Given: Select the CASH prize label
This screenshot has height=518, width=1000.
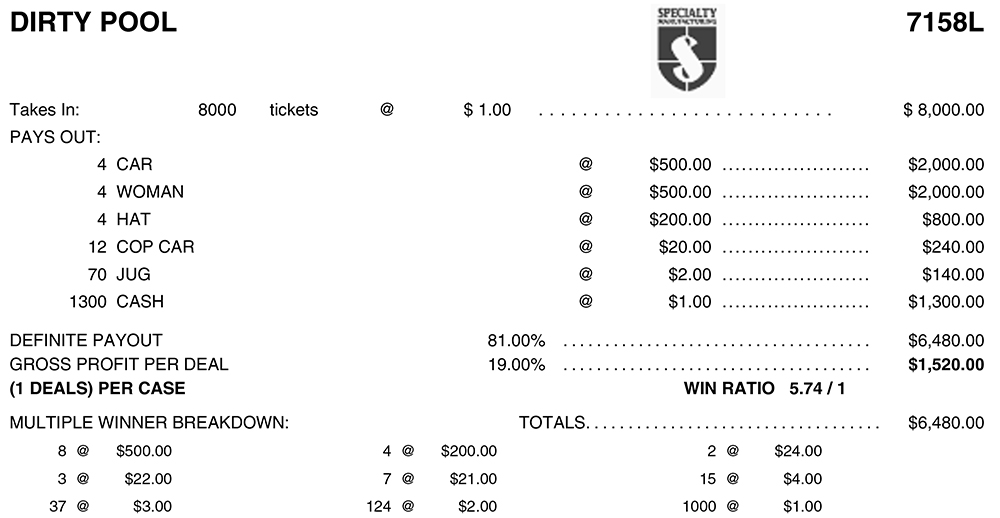Looking at the screenshot, I should [x=140, y=302].
